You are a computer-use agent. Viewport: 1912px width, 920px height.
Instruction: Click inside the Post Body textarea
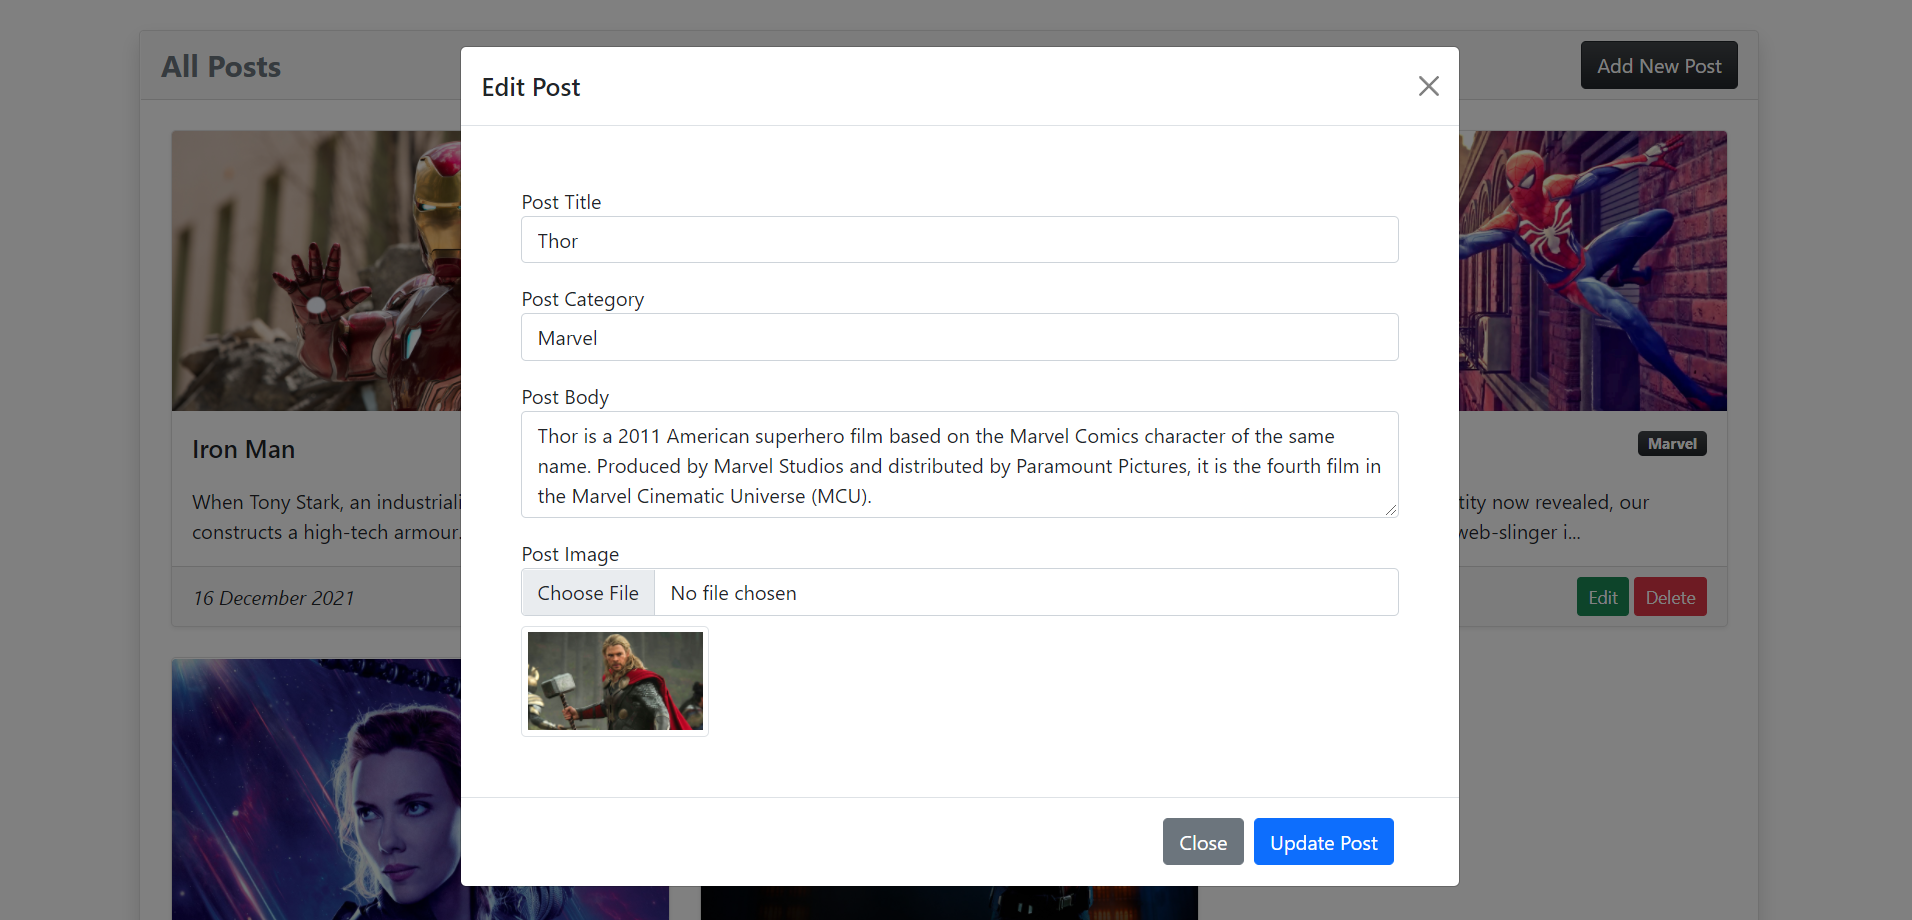(x=958, y=464)
